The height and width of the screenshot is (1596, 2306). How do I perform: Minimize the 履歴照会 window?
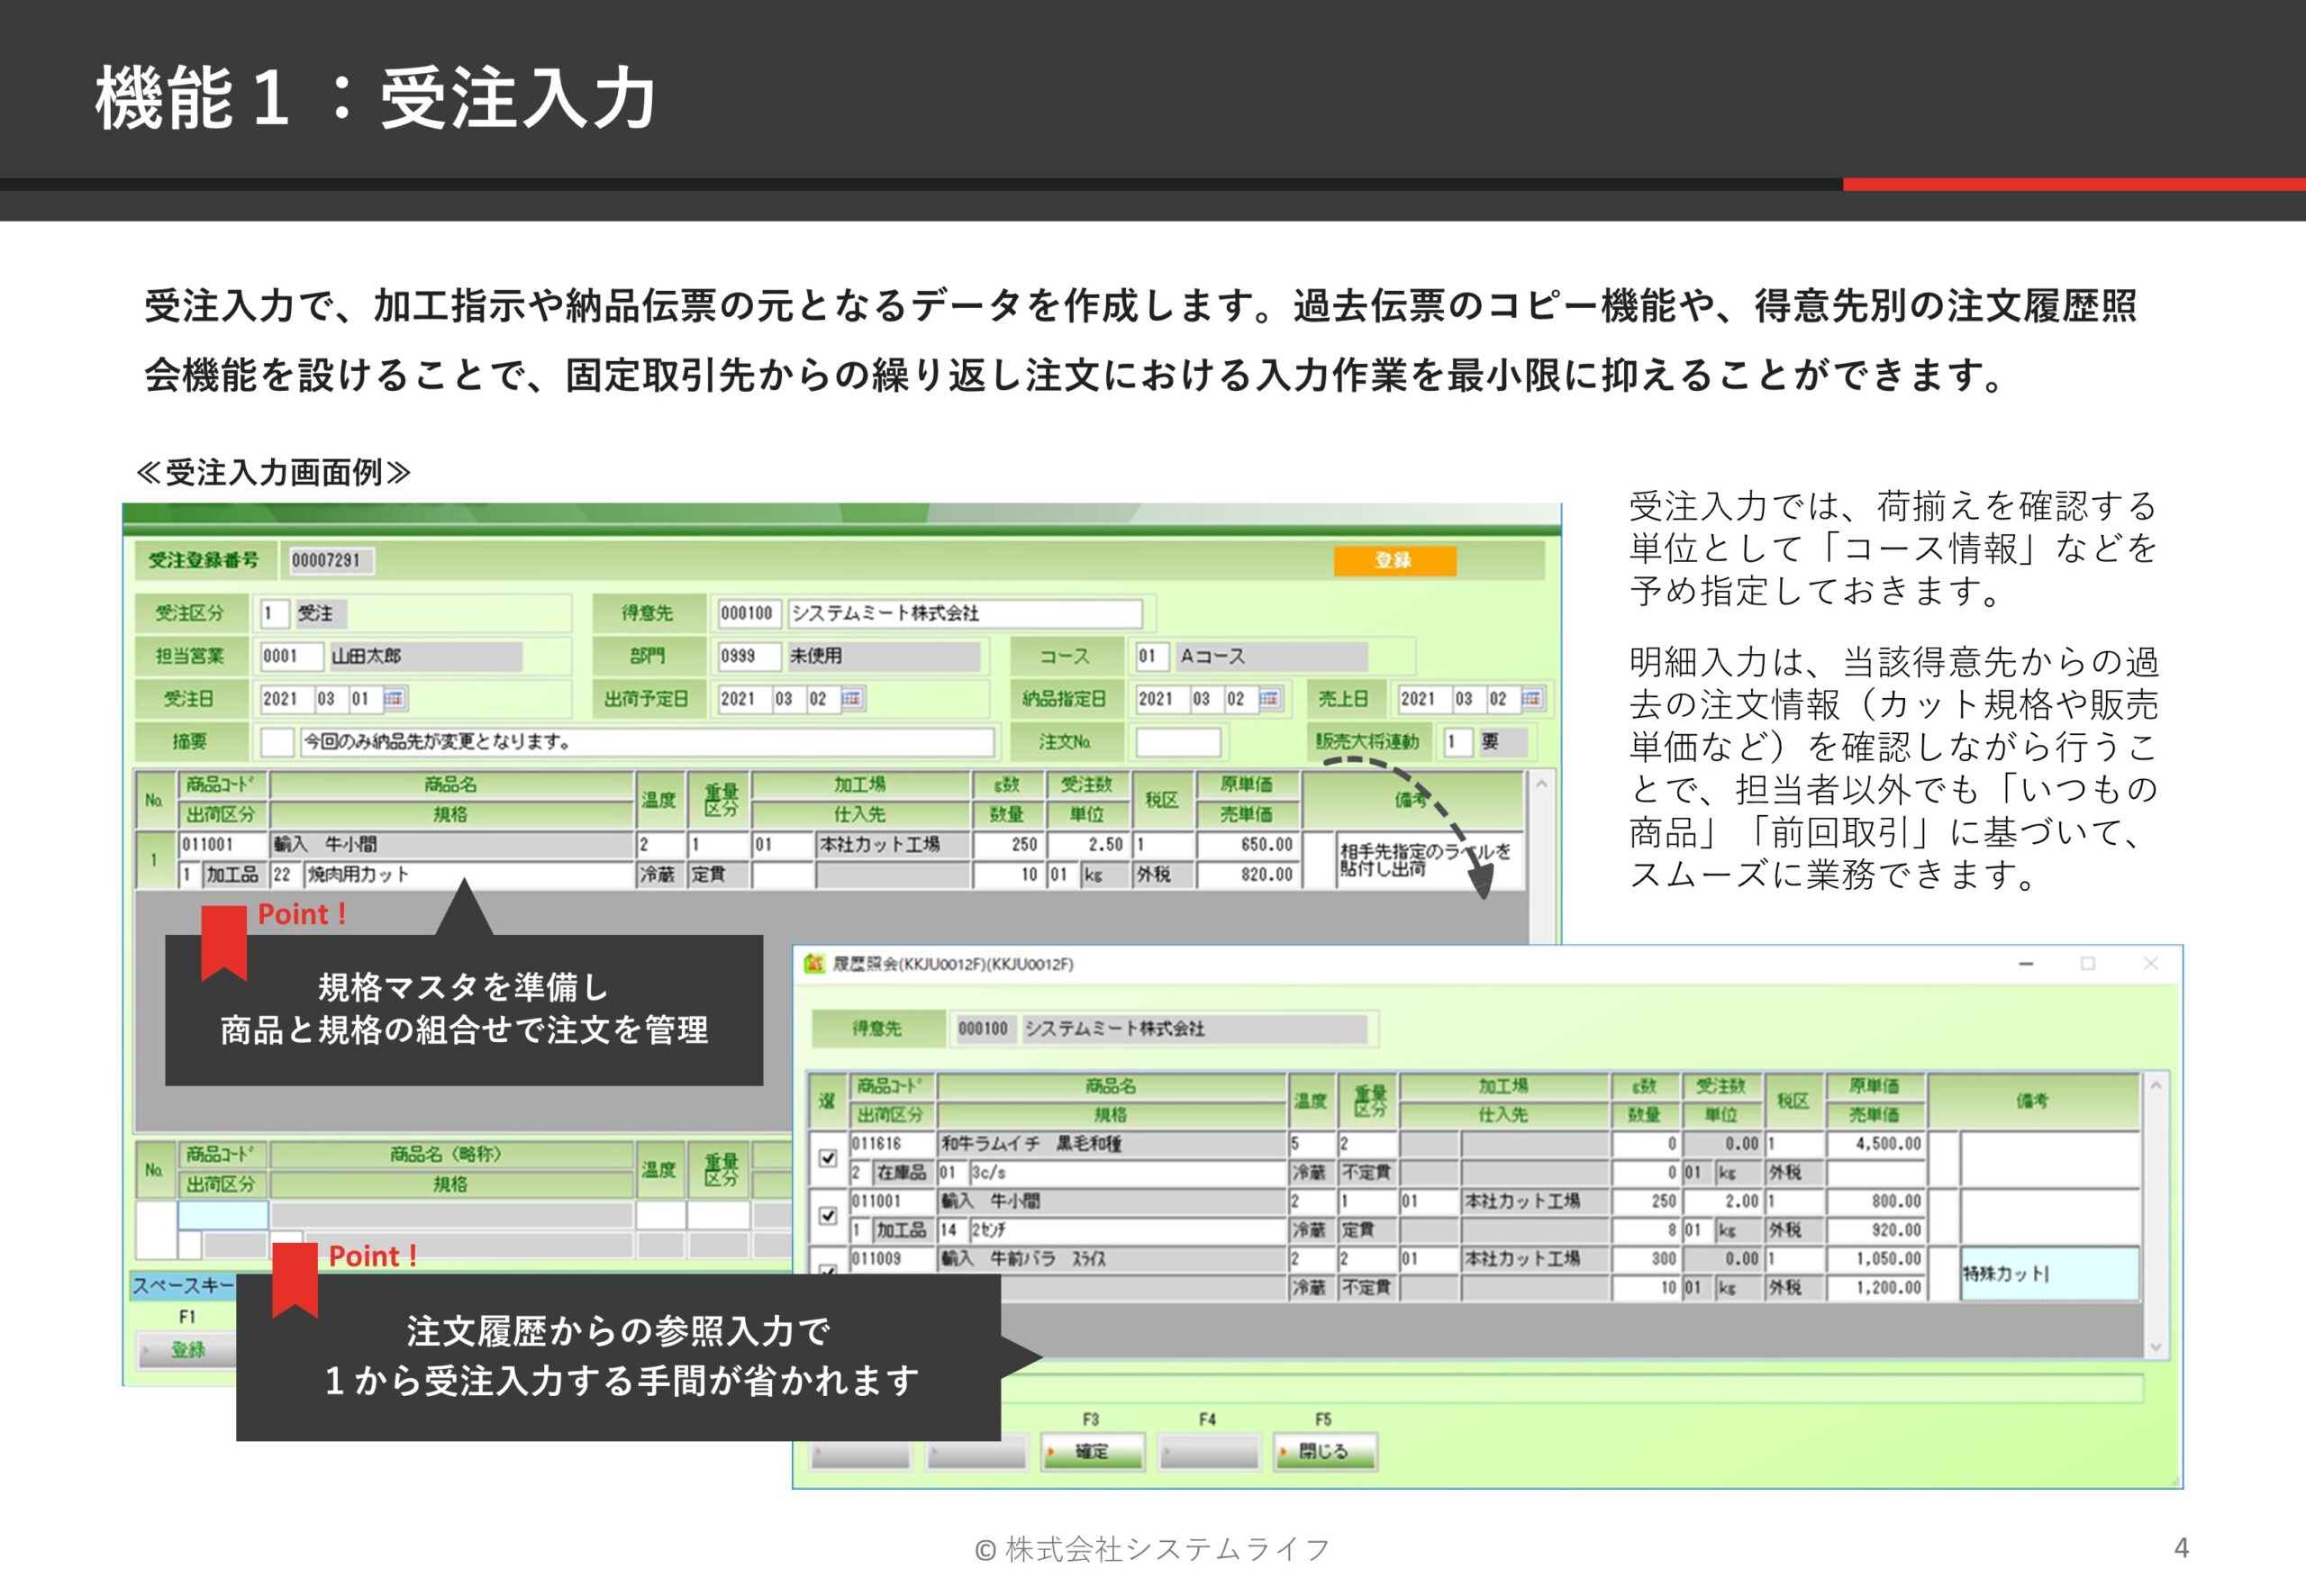(x=2026, y=963)
